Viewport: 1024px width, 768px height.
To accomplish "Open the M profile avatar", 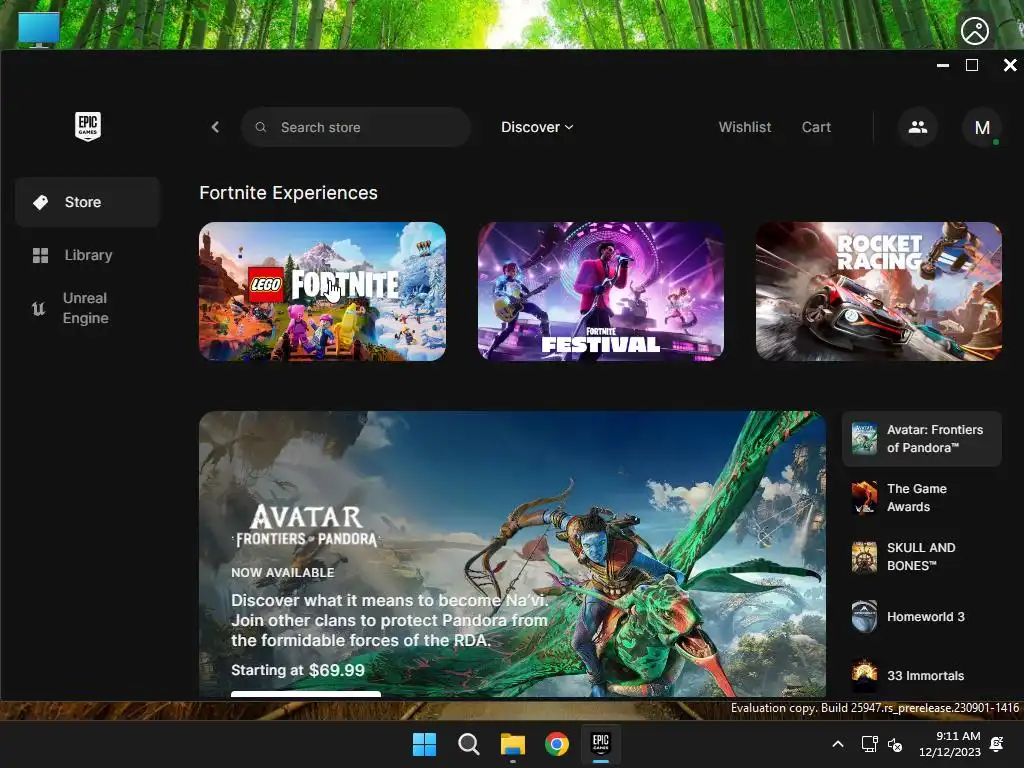I will coord(982,127).
